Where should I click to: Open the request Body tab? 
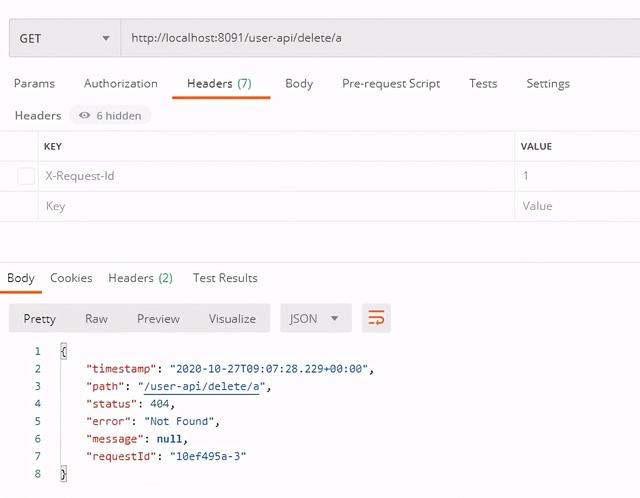299,84
